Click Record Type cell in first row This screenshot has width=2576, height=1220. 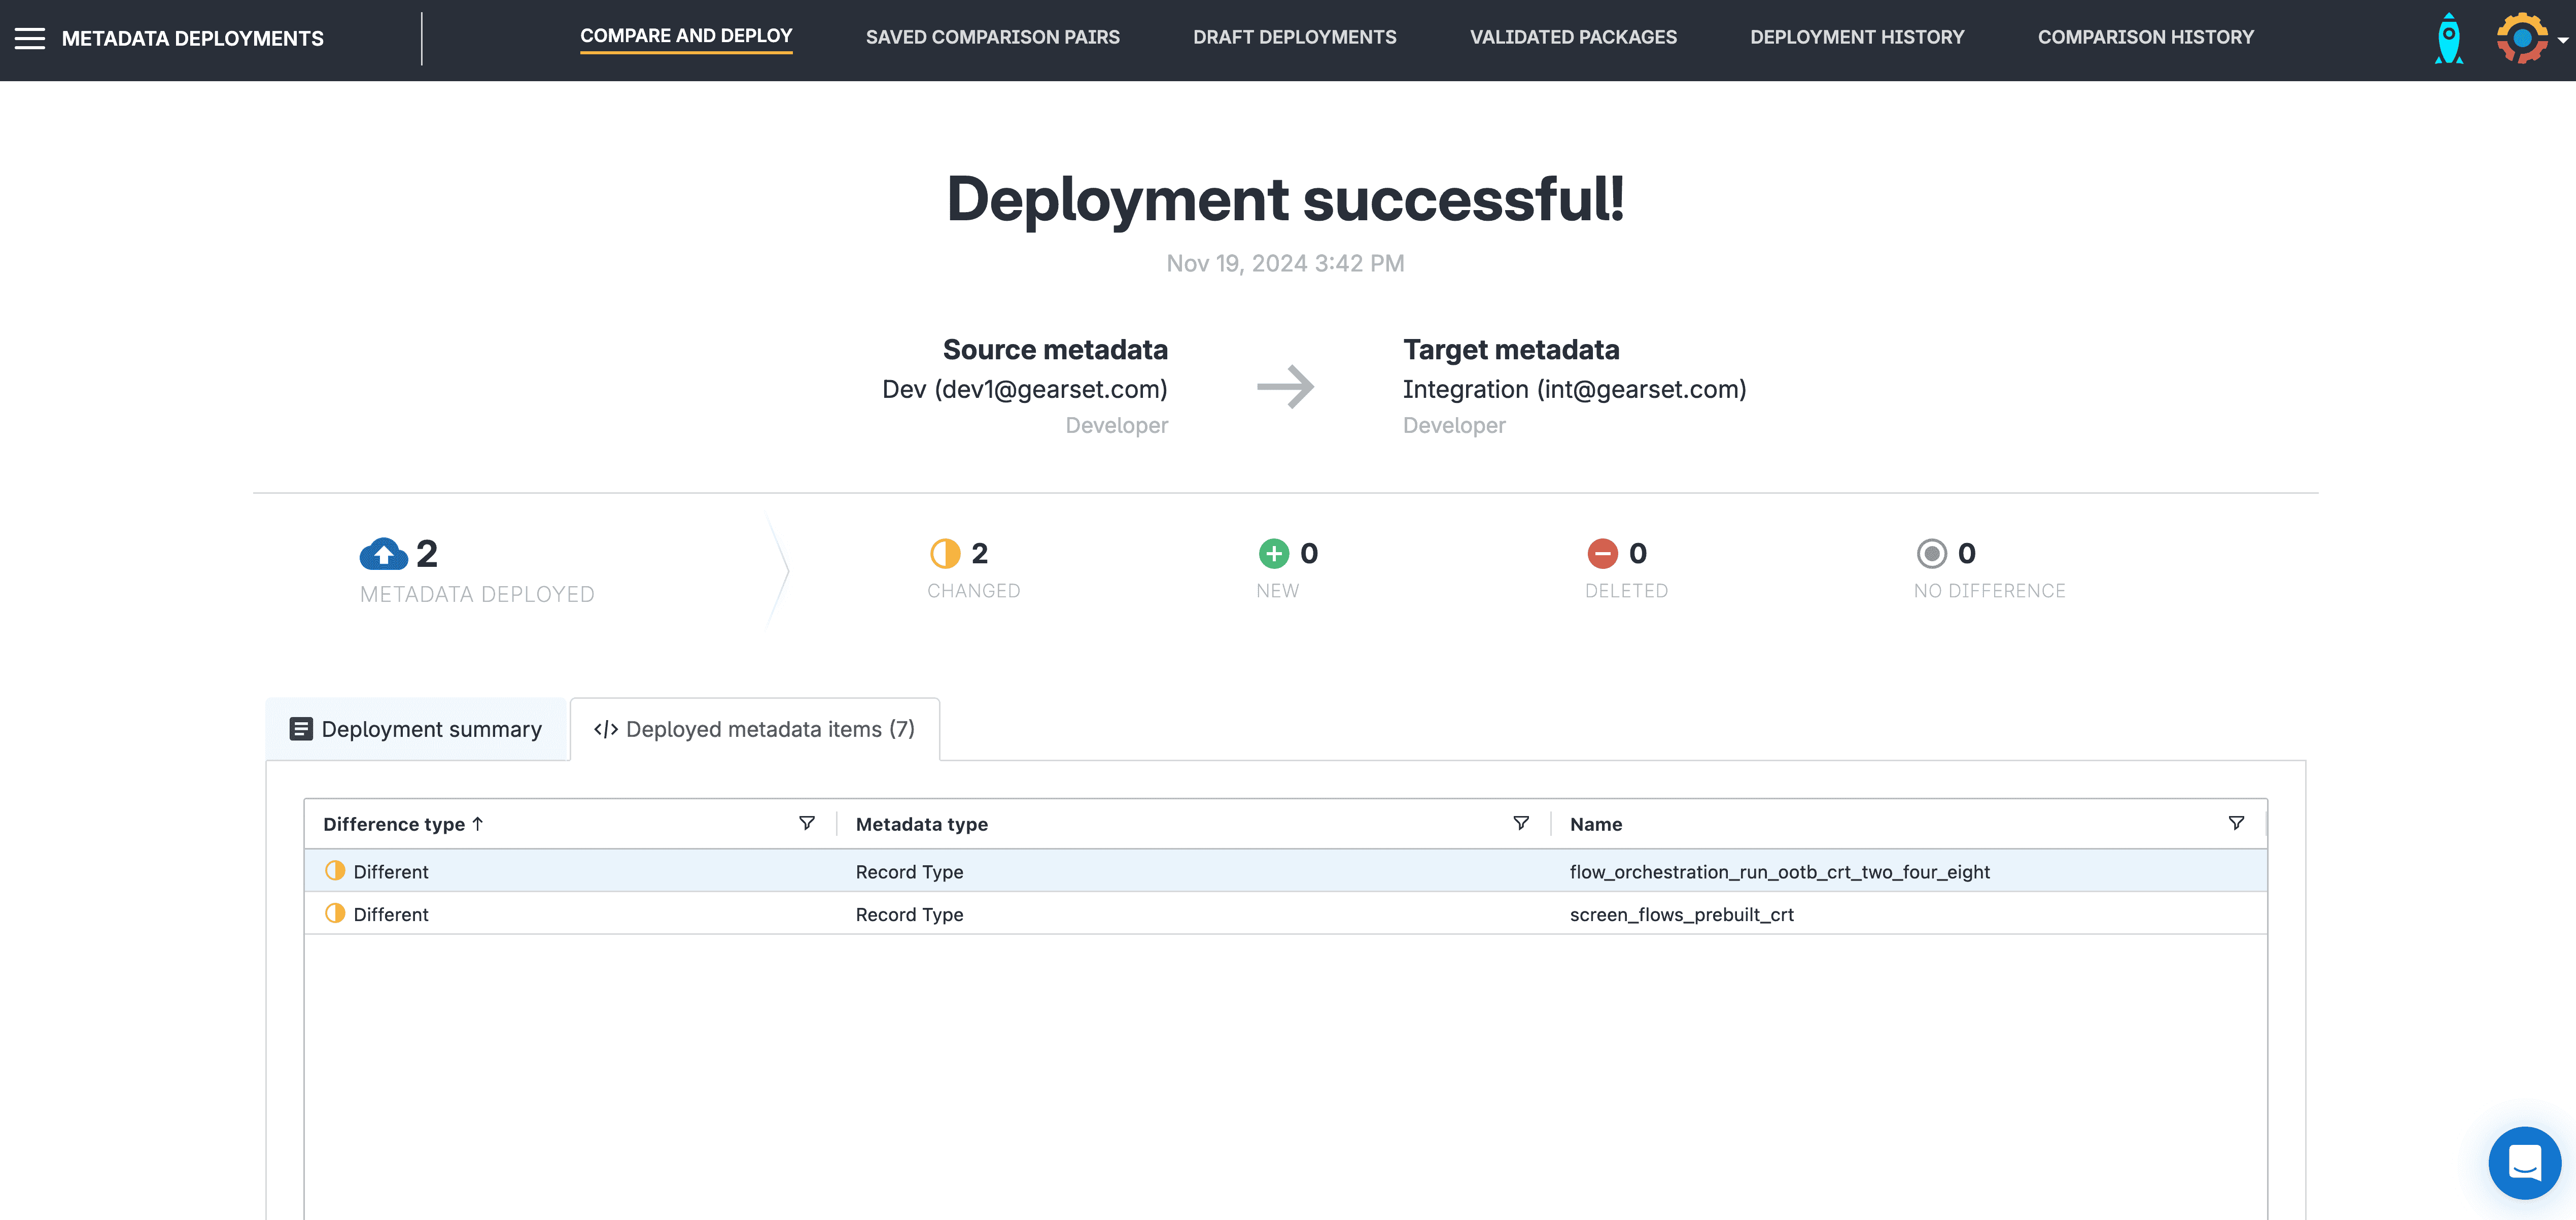tap(910, 872)
